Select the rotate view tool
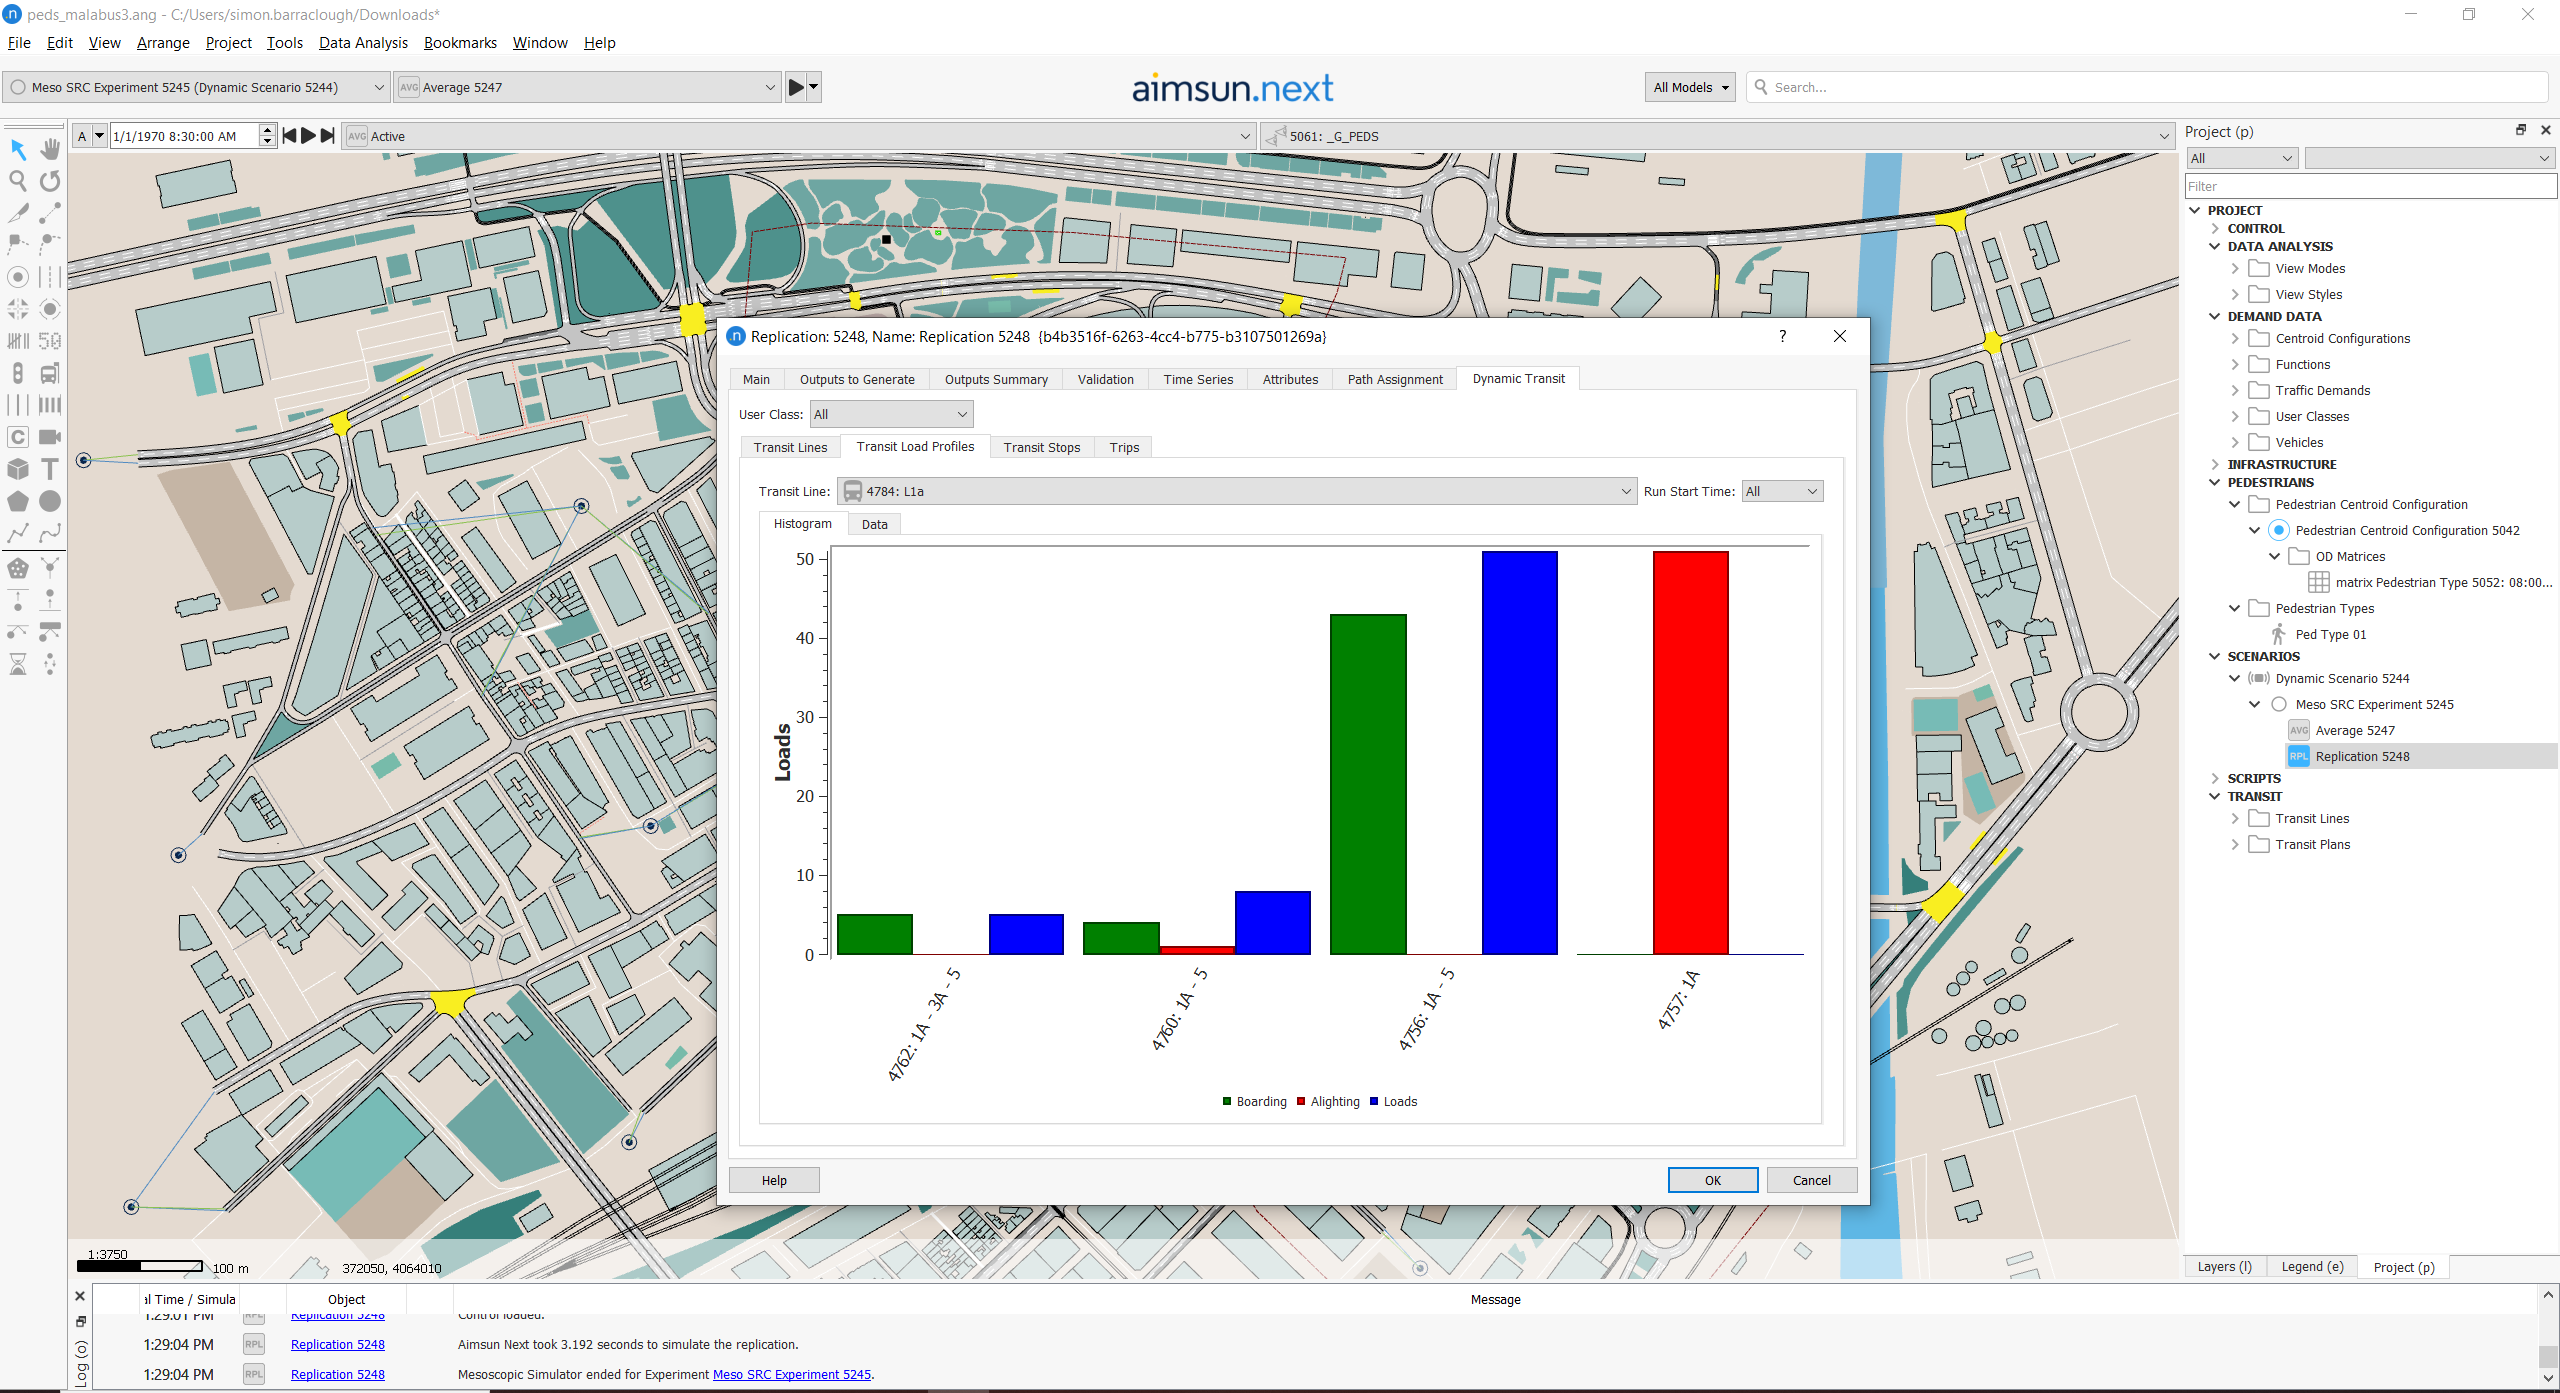 50,181
